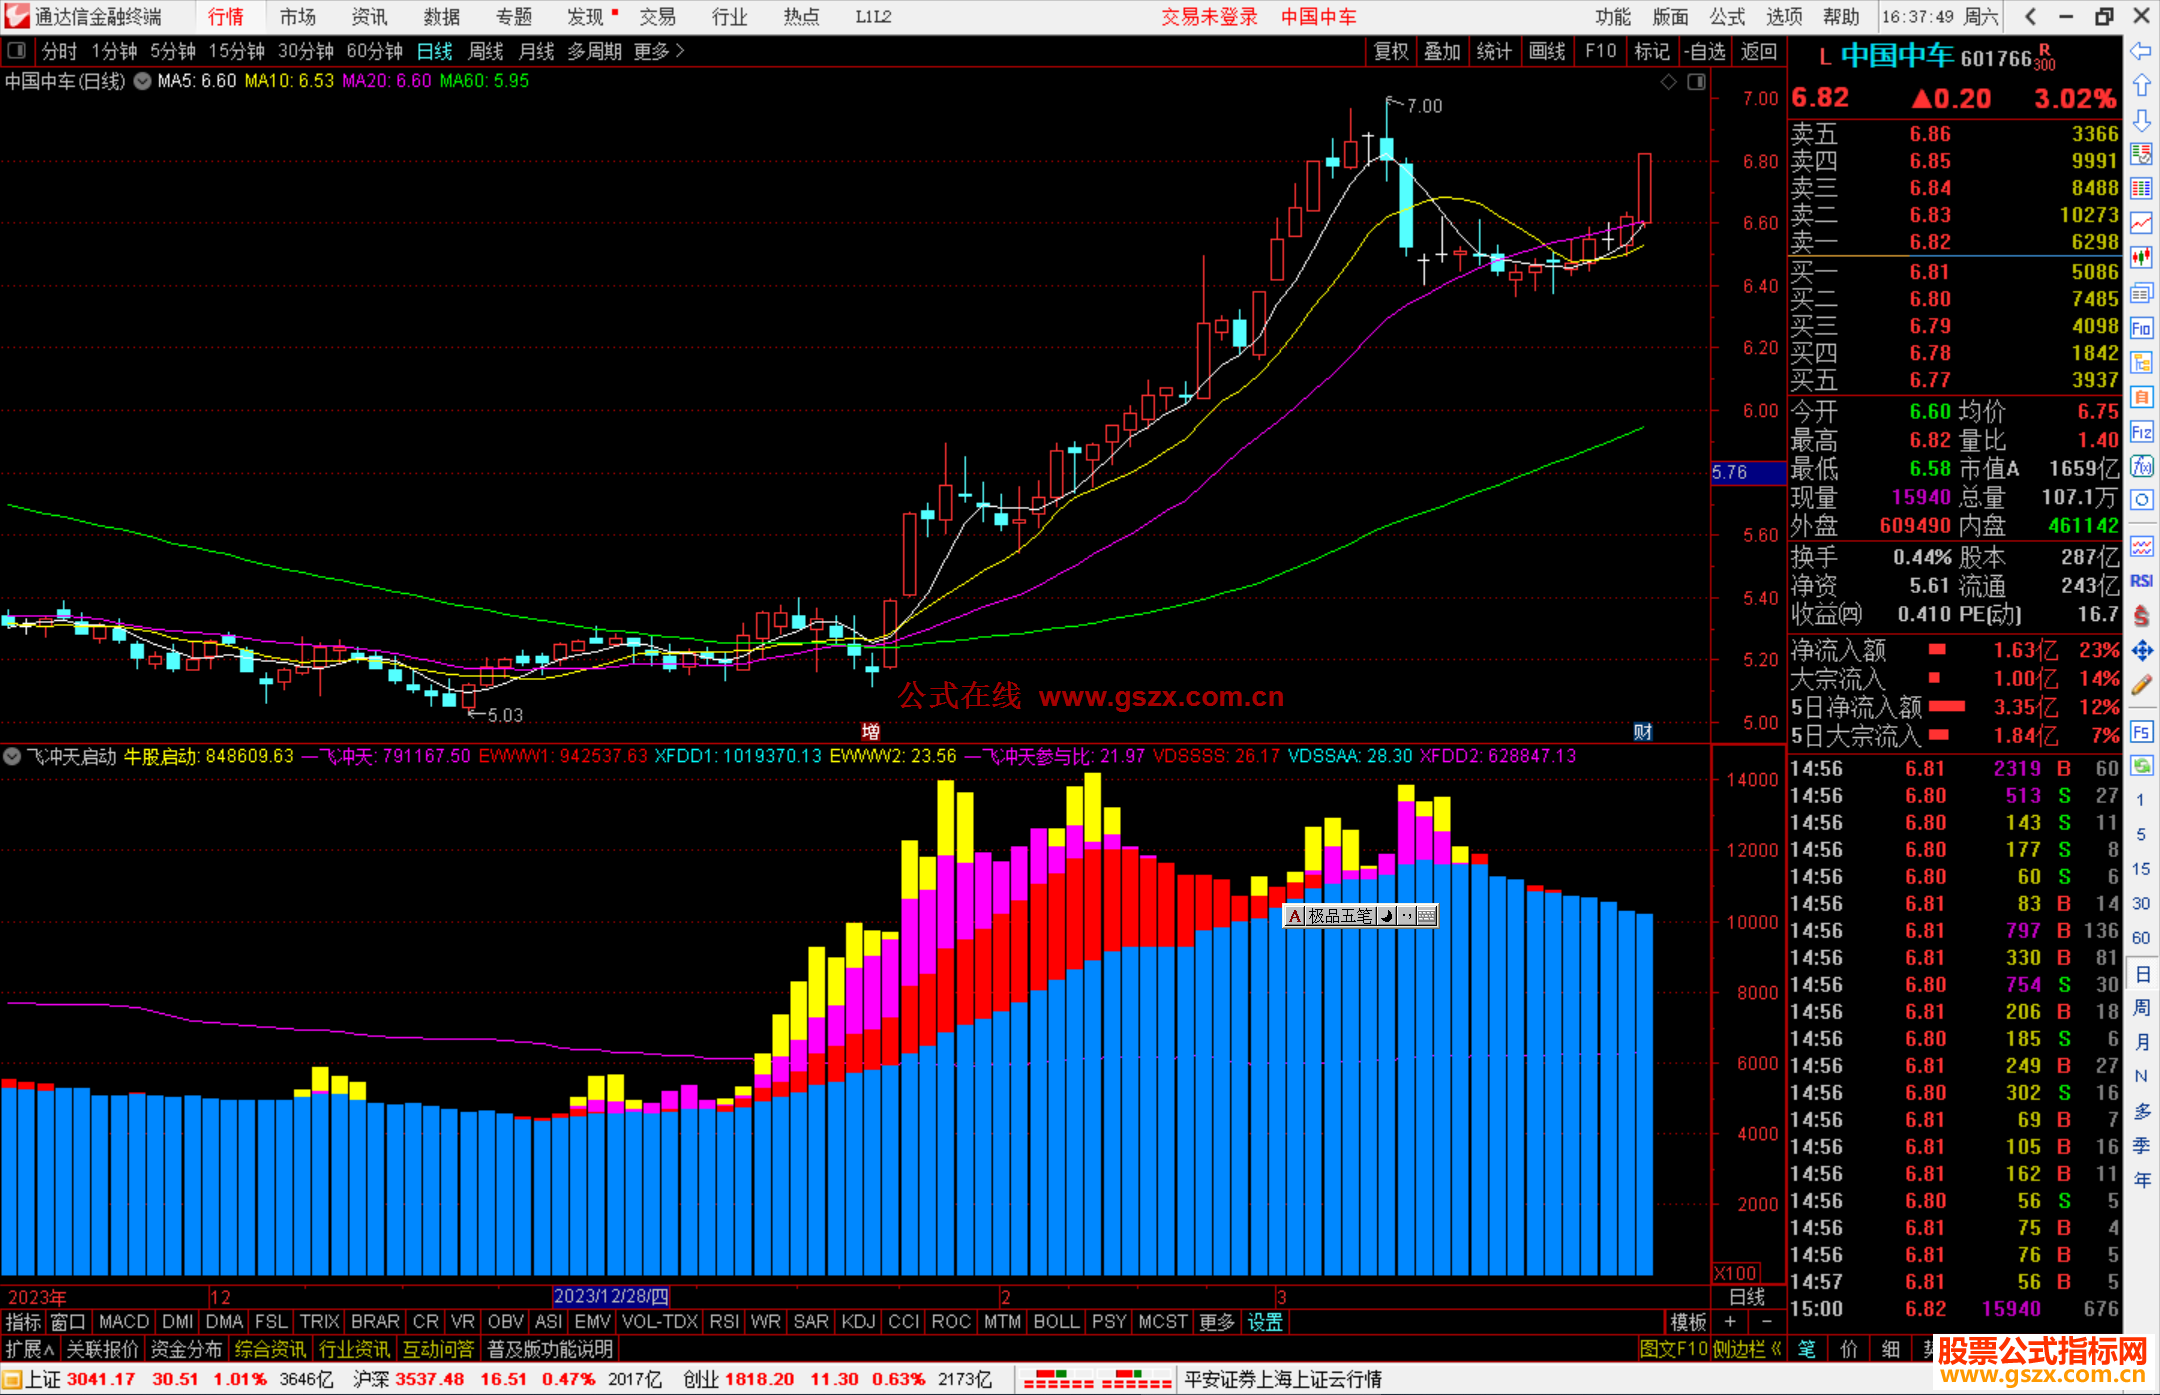Toggle the panel layout icon beside 分时

[17, 51]
